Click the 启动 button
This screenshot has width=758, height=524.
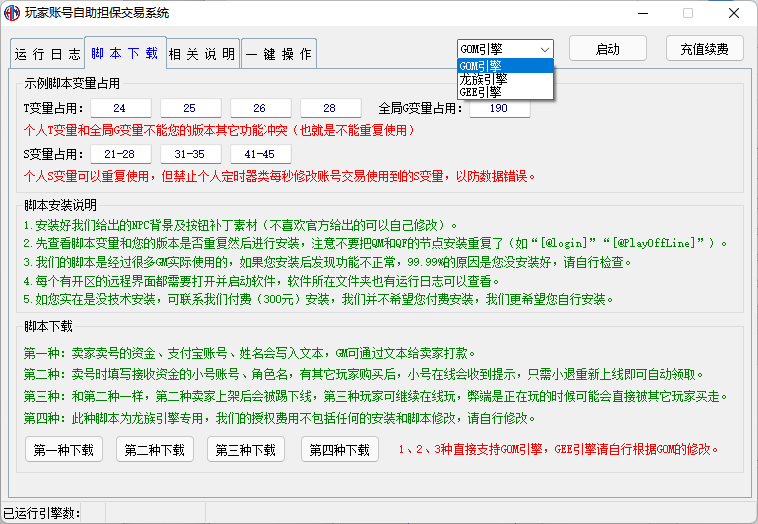(608, 49)
